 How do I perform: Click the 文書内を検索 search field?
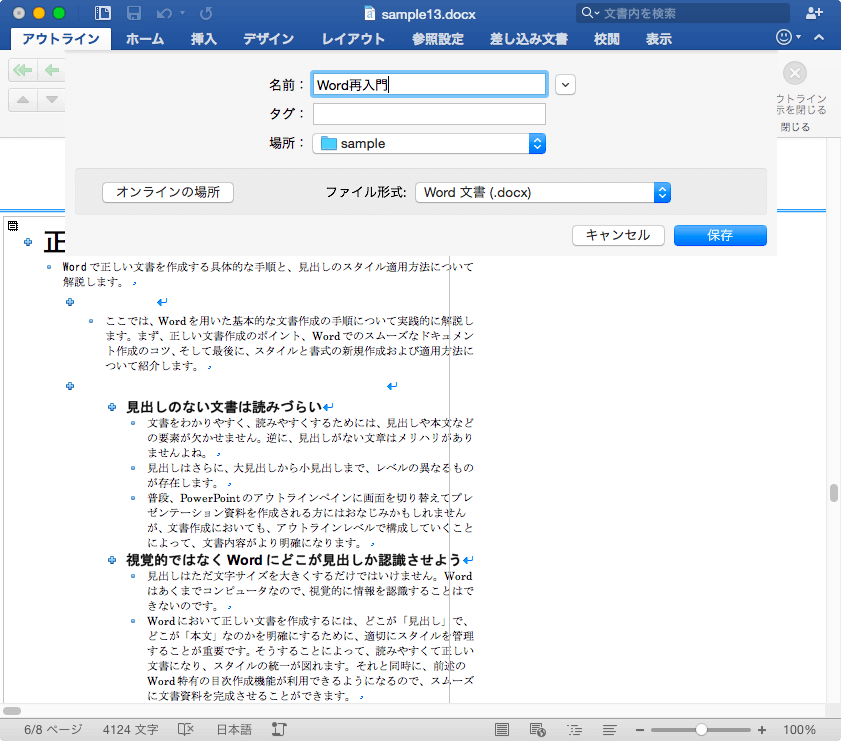(x=683, y=13)
